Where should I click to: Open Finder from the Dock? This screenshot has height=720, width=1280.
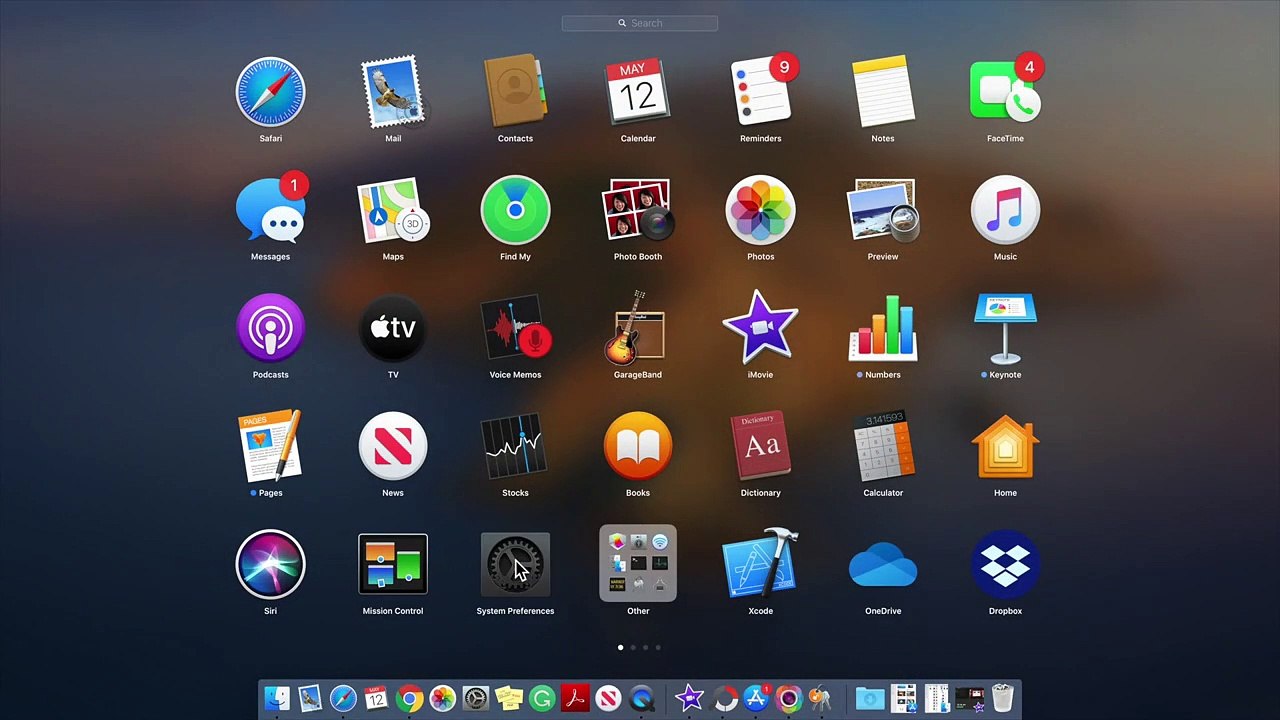pyautogui.click(x=277, y=698)
